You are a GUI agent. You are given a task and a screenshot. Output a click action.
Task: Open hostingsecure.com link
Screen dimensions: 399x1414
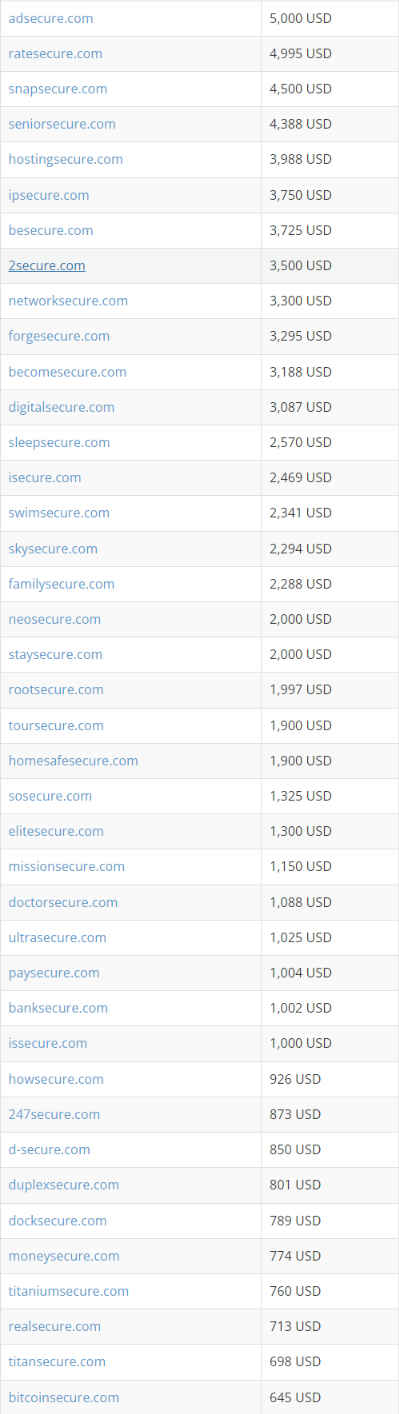[x=66, y=159]
